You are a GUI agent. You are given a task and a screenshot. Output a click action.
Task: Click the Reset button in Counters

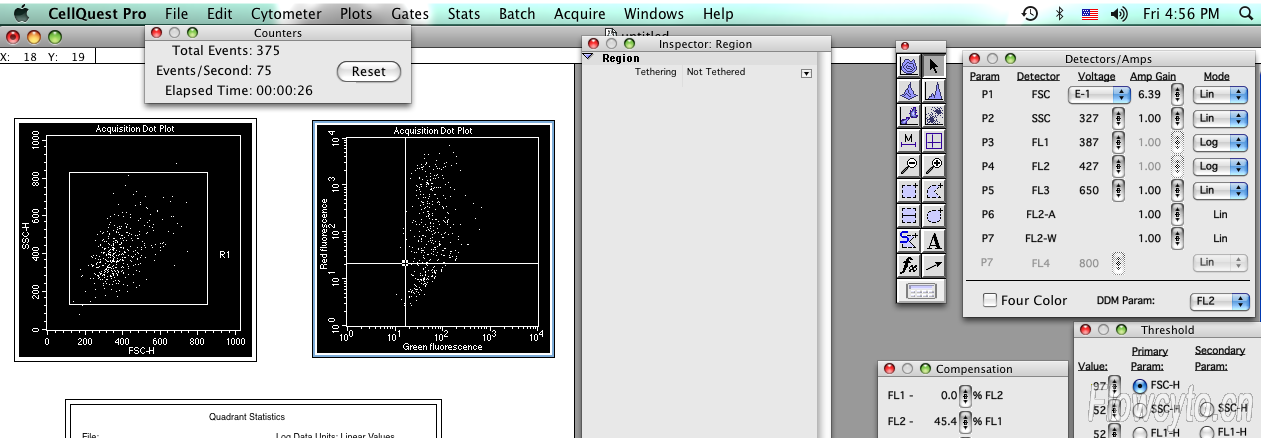tap(369, 72)
